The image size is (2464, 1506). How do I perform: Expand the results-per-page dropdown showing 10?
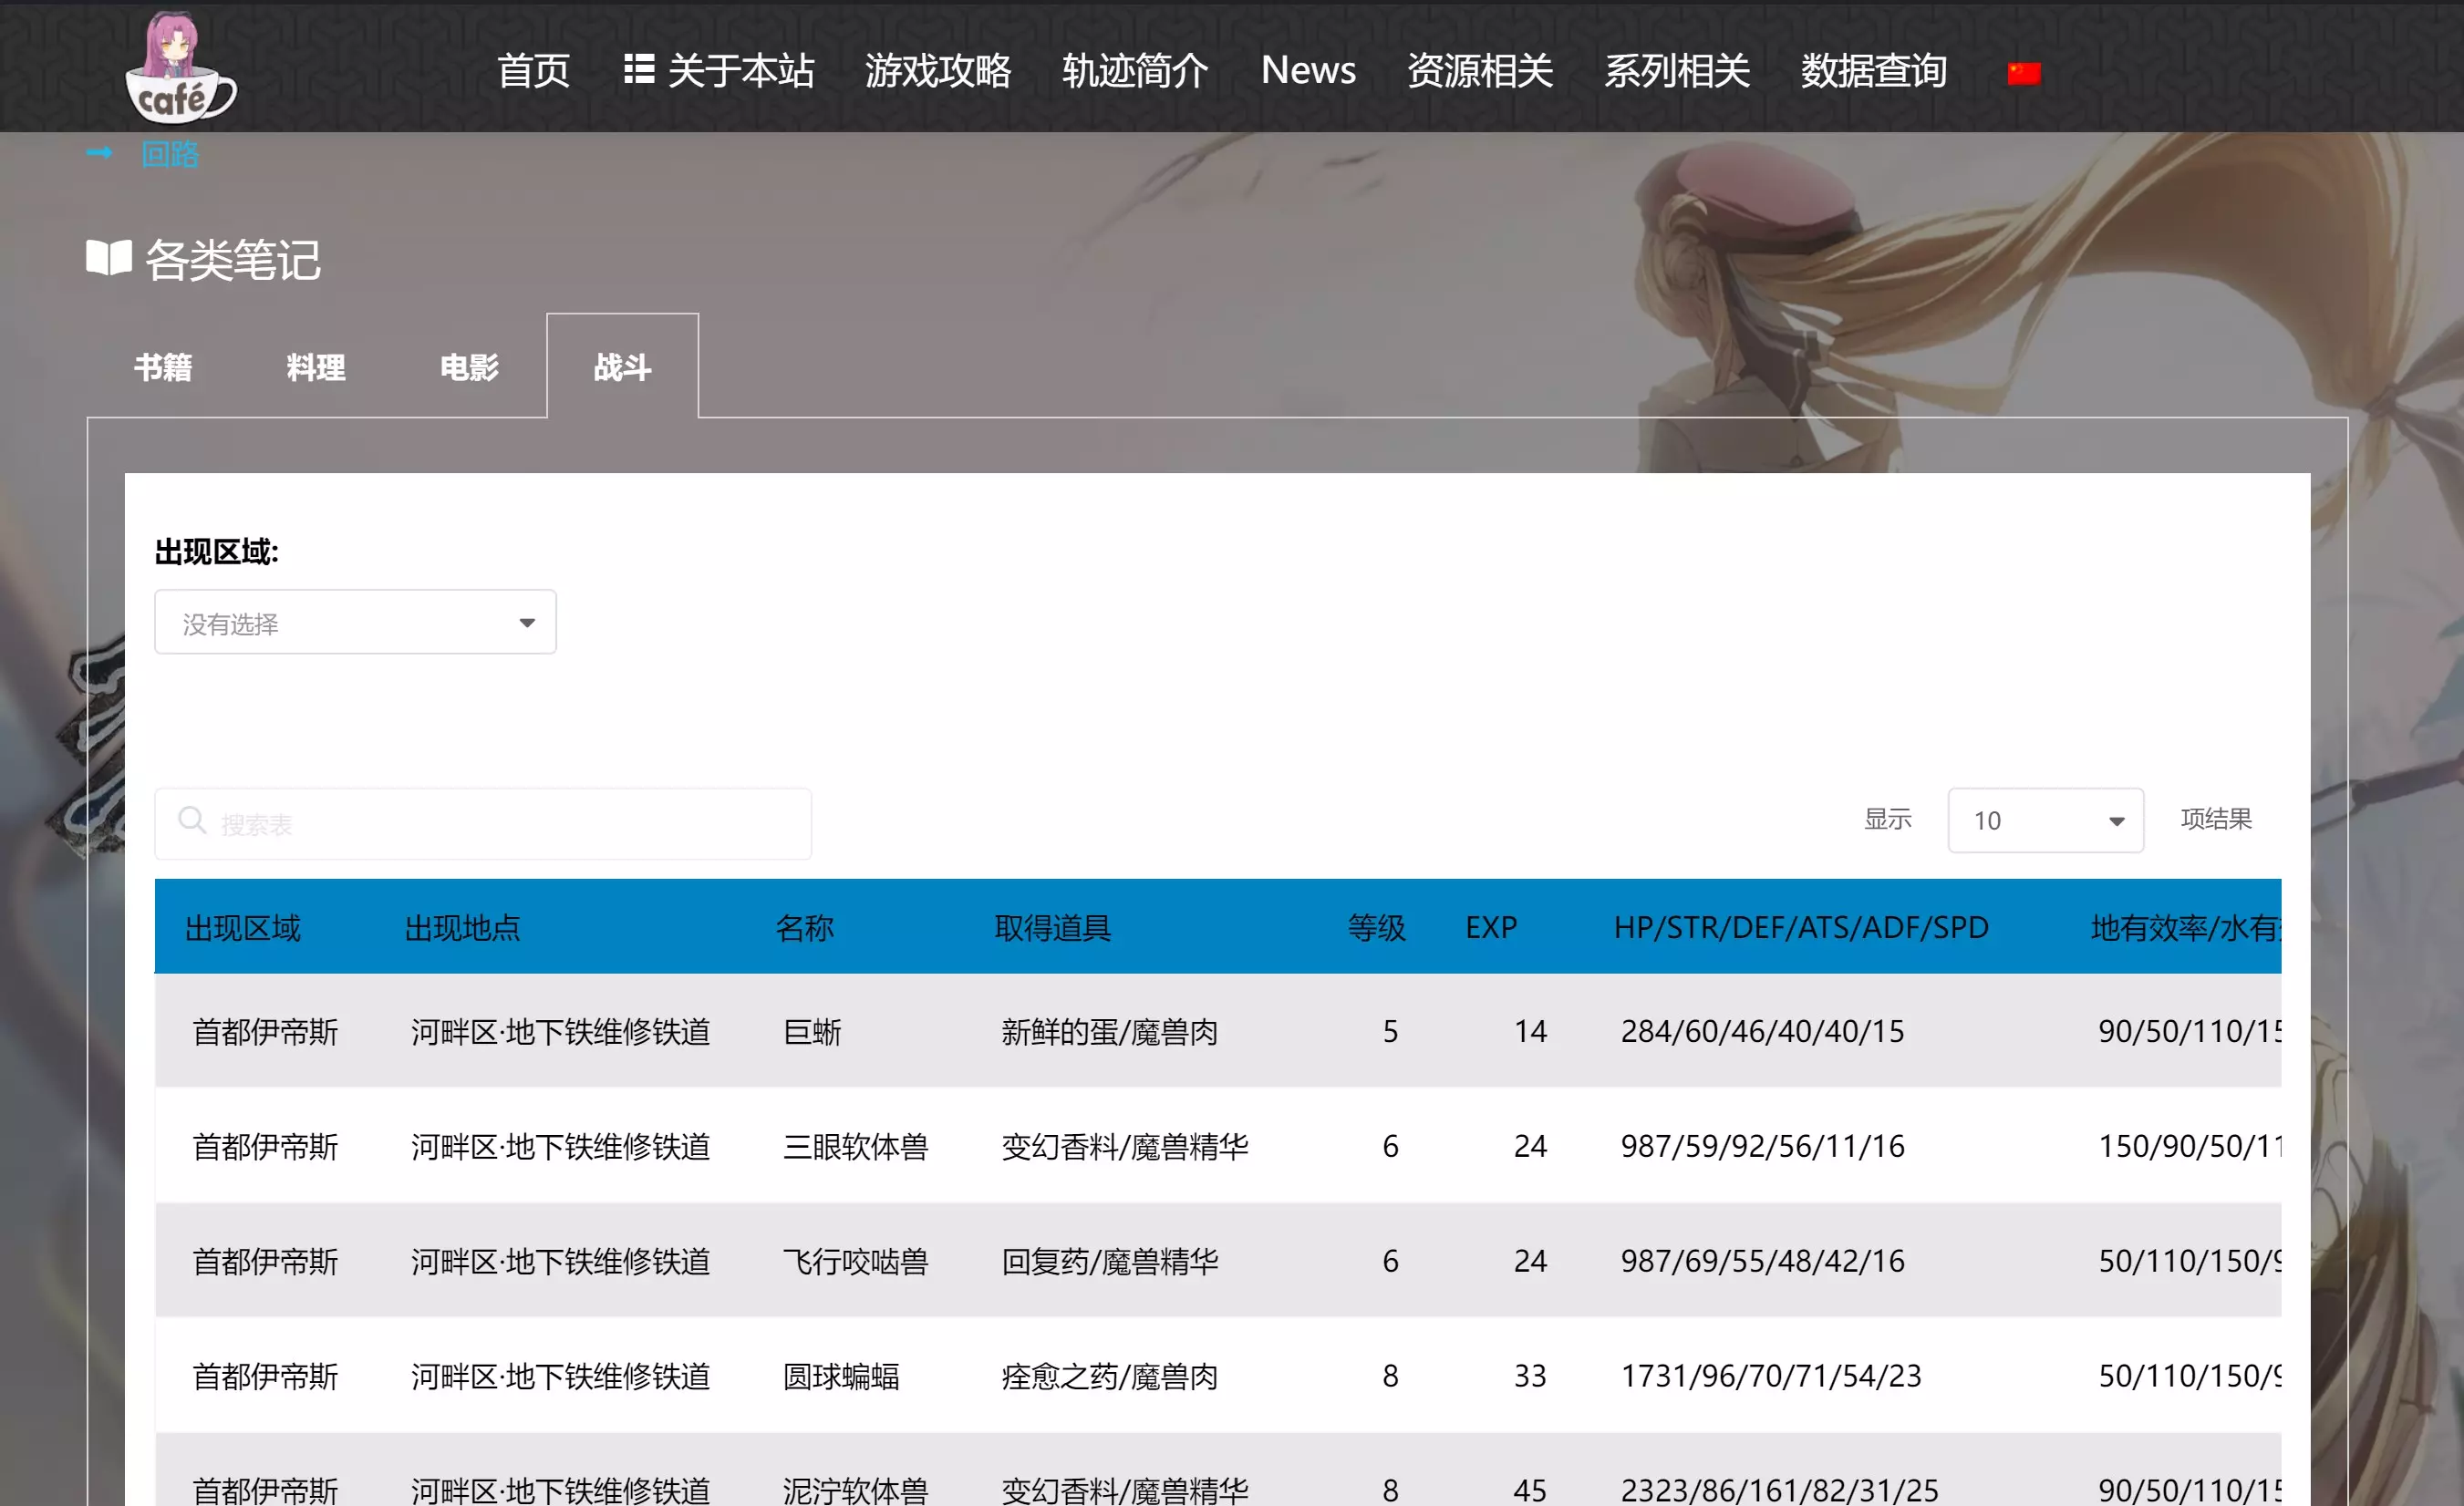2044,820
